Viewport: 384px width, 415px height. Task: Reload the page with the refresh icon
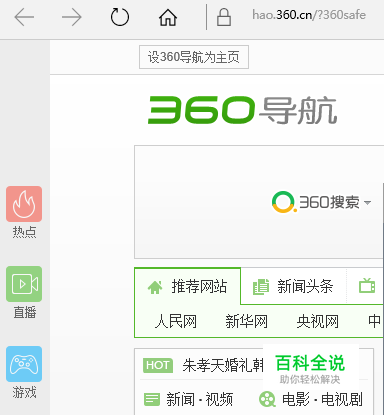[120, 17]
